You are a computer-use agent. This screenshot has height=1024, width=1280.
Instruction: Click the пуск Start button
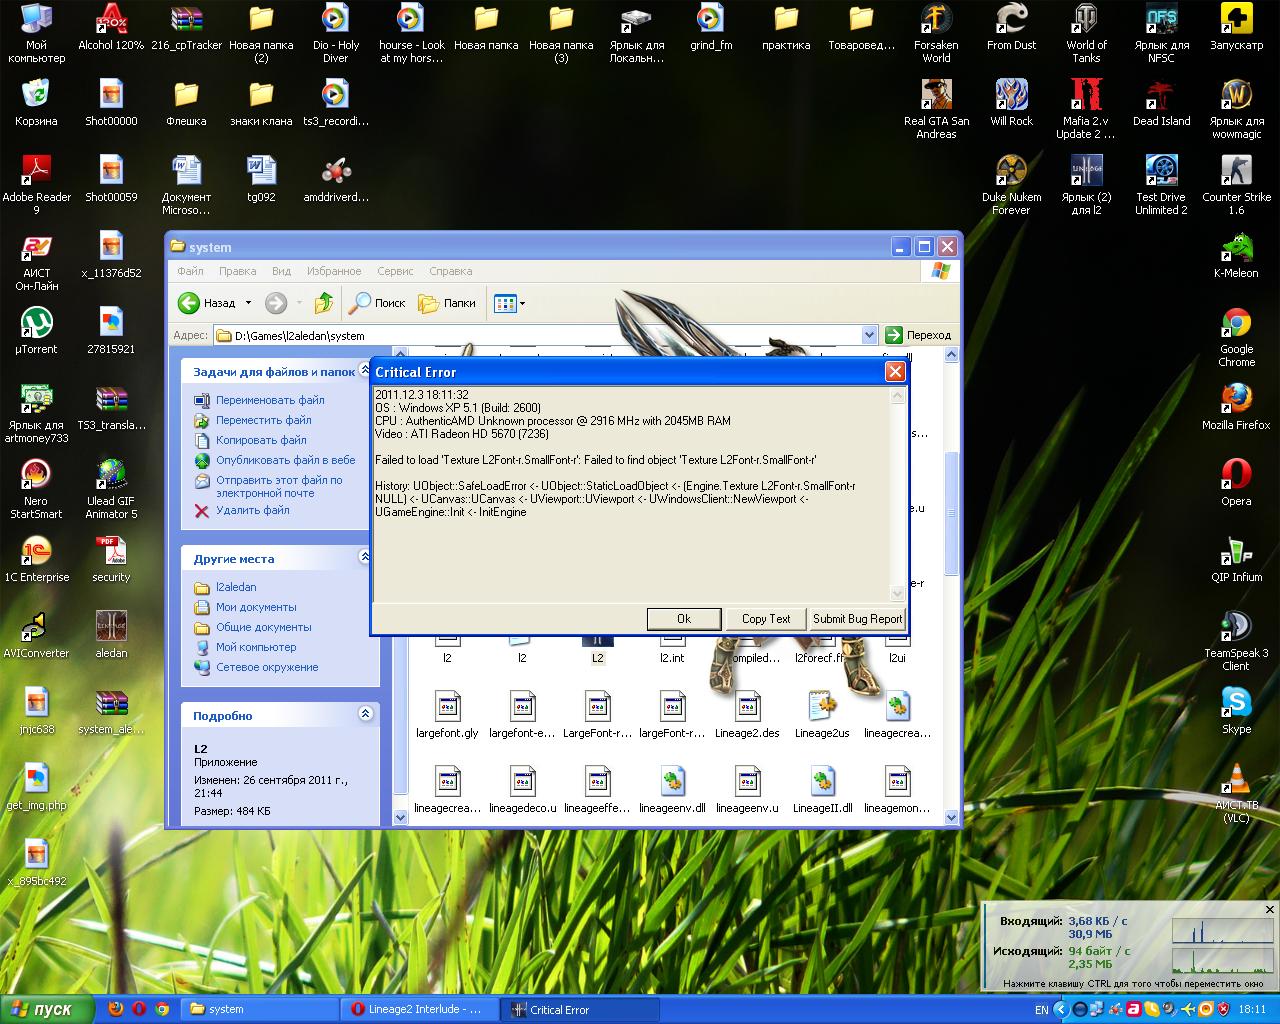(47, 1009)
